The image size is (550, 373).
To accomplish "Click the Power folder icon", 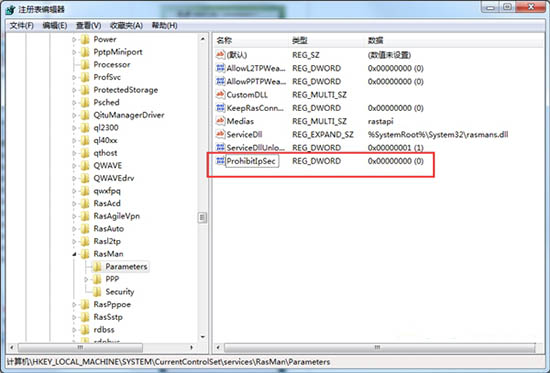I will pos(85,39).
